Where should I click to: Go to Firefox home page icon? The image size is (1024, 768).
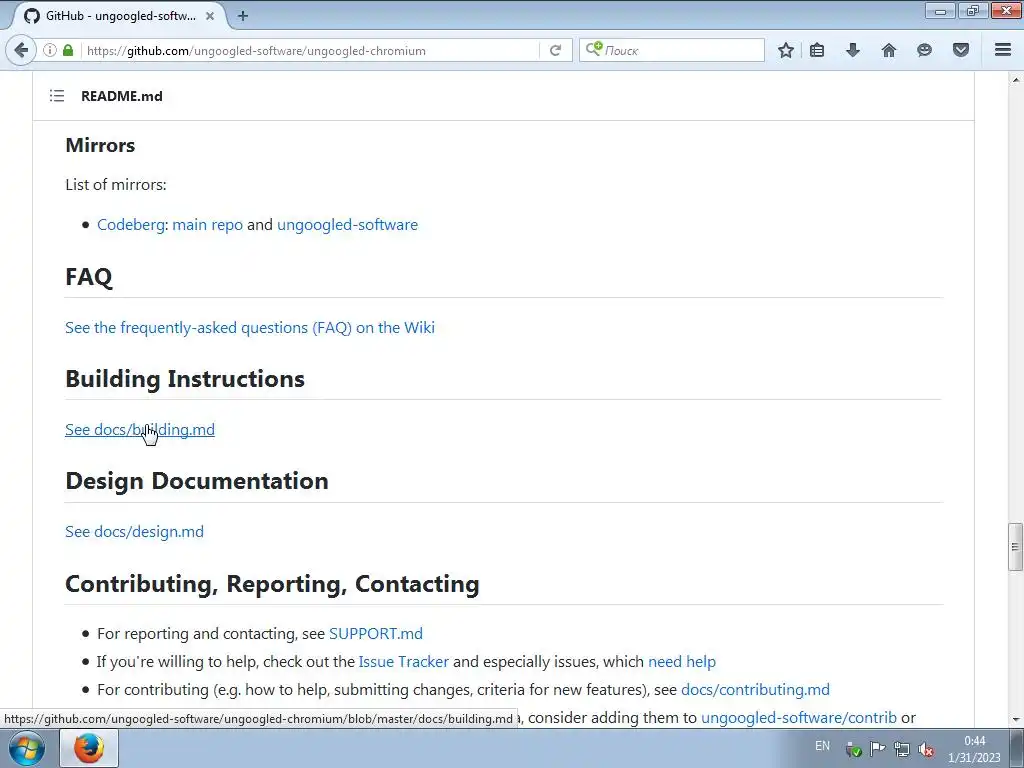889,50
